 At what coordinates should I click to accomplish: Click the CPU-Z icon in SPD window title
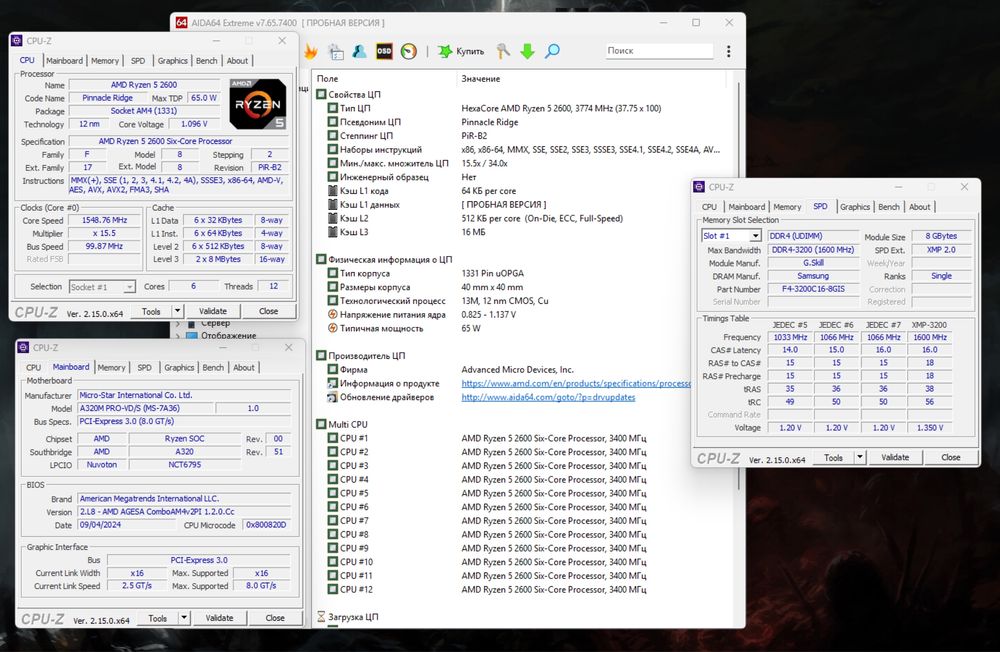(699, 187)
